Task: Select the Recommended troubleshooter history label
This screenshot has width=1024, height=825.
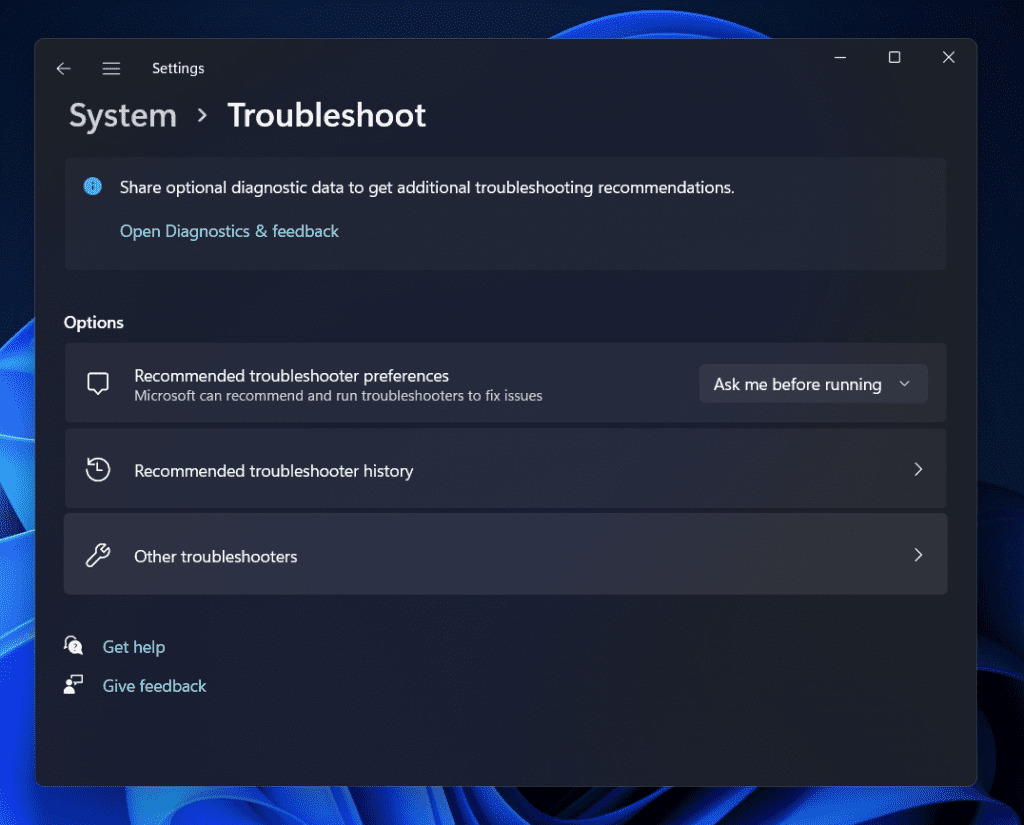Action: [x=273, y=471]
